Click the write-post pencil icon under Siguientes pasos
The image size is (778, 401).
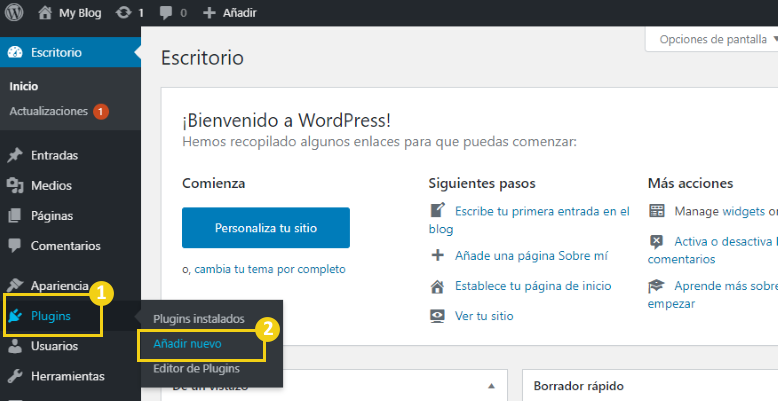[x=437, y=210]
